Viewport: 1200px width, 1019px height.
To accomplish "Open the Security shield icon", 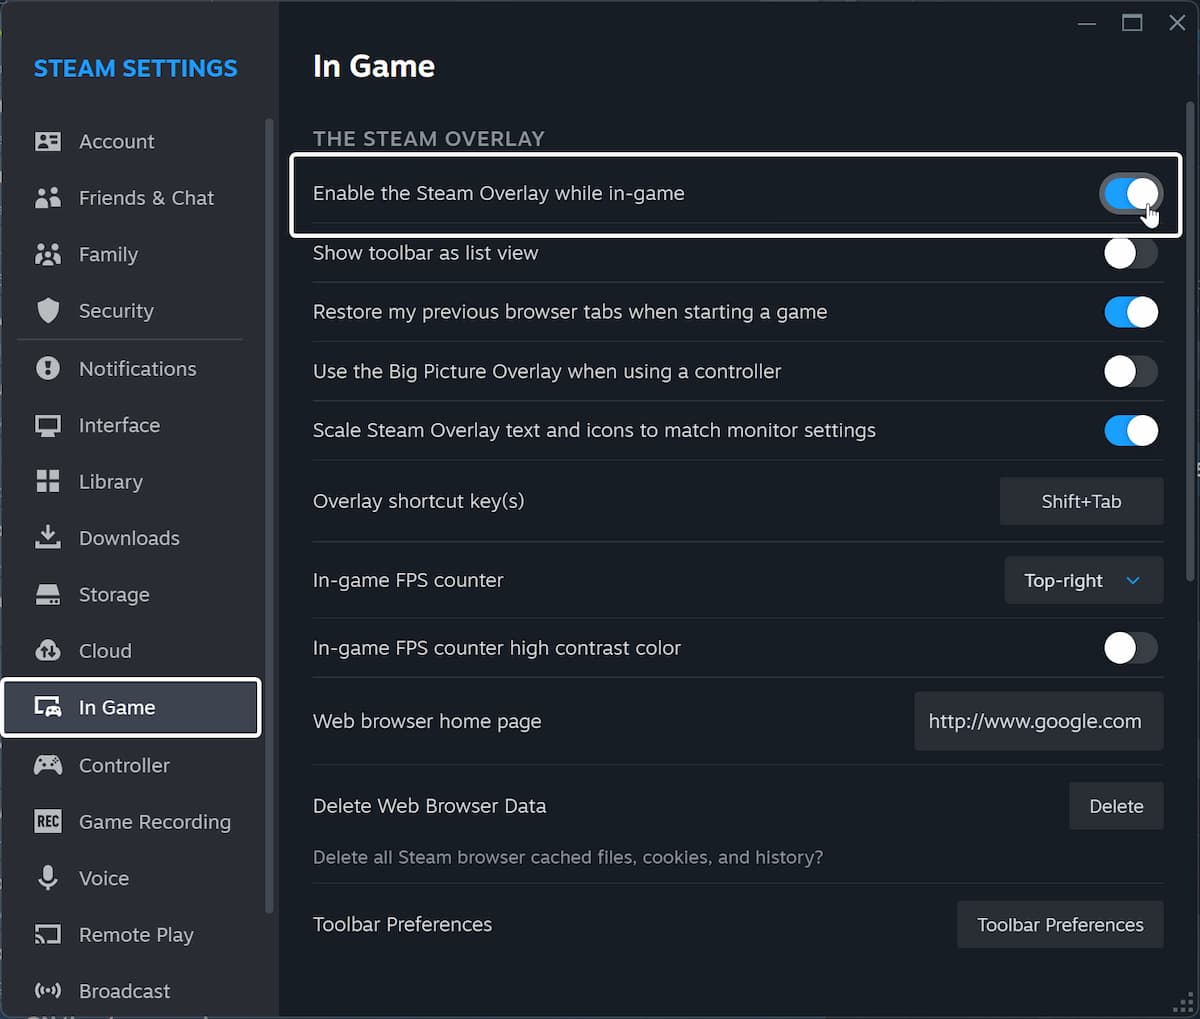I will pos(48,311).
